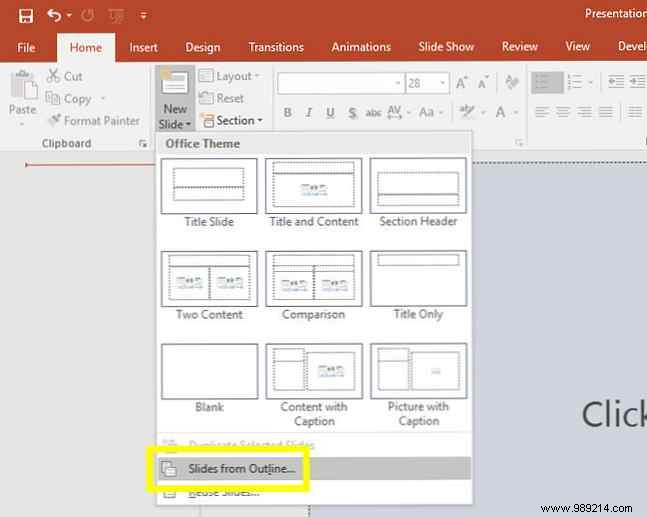Open the Section dropdown
The image size is (647, 517).
(x=231, y=120)
